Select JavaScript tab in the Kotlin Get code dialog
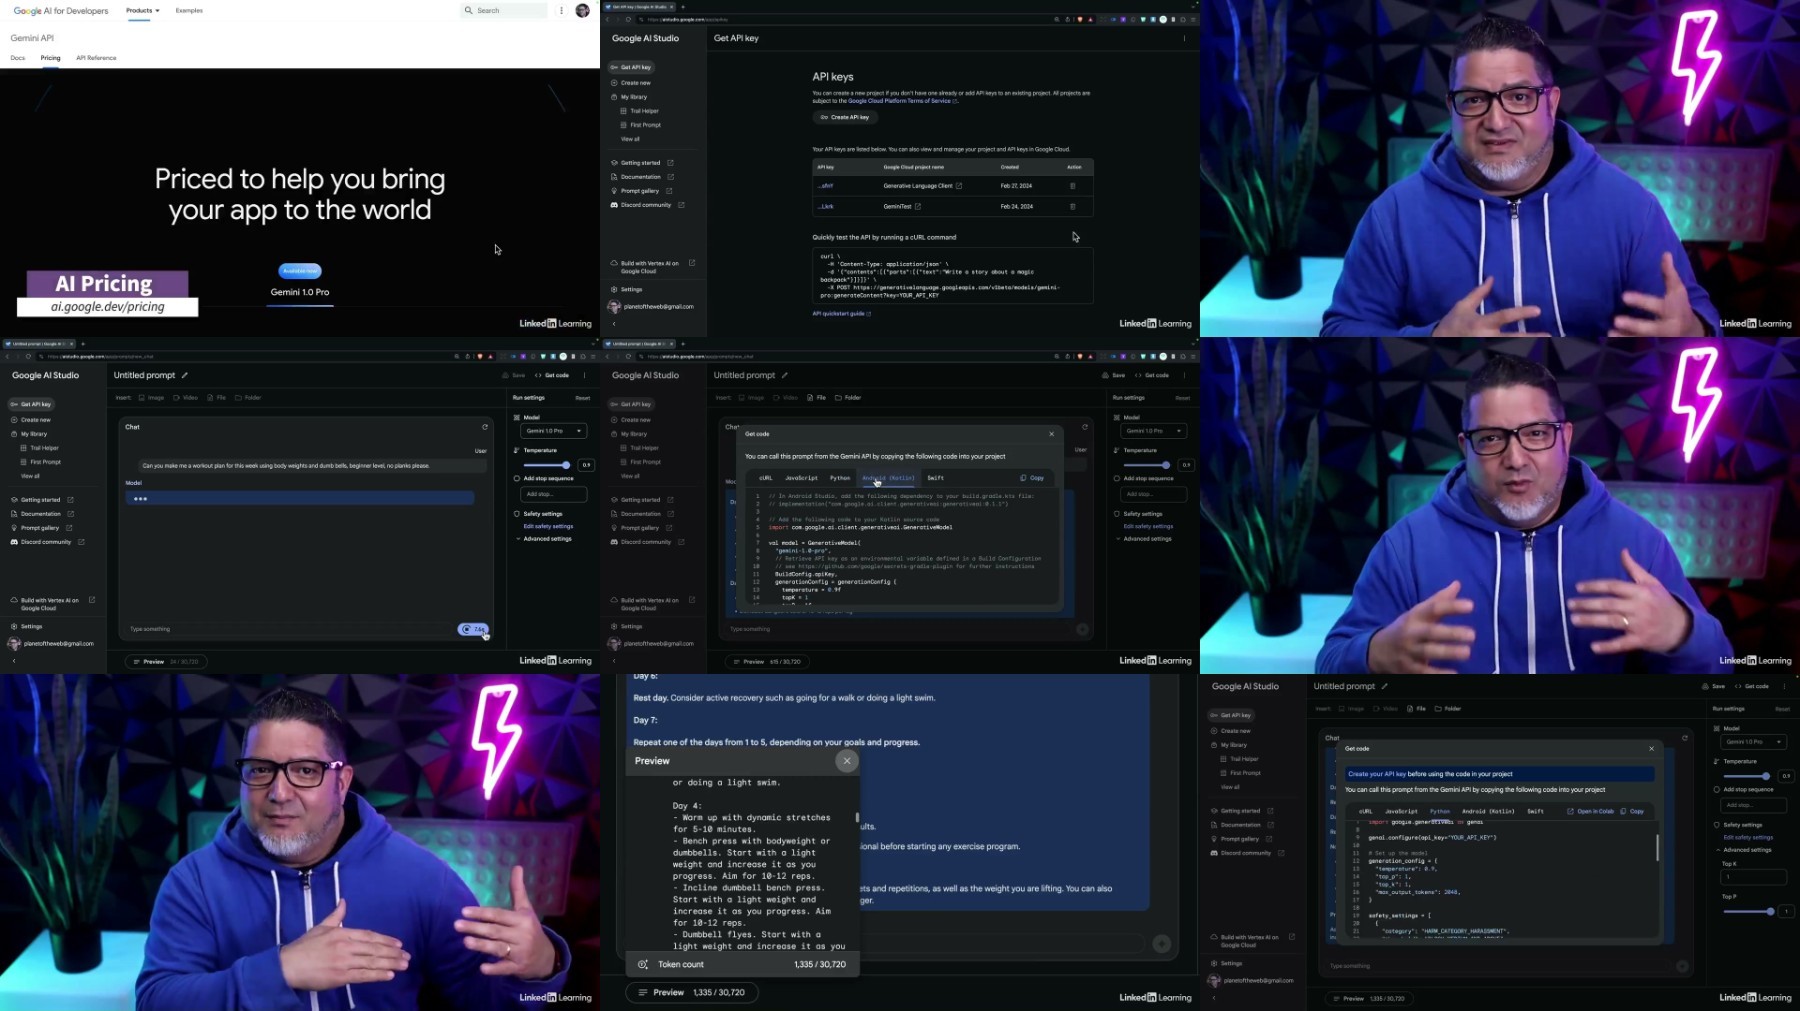 [801, 478]
